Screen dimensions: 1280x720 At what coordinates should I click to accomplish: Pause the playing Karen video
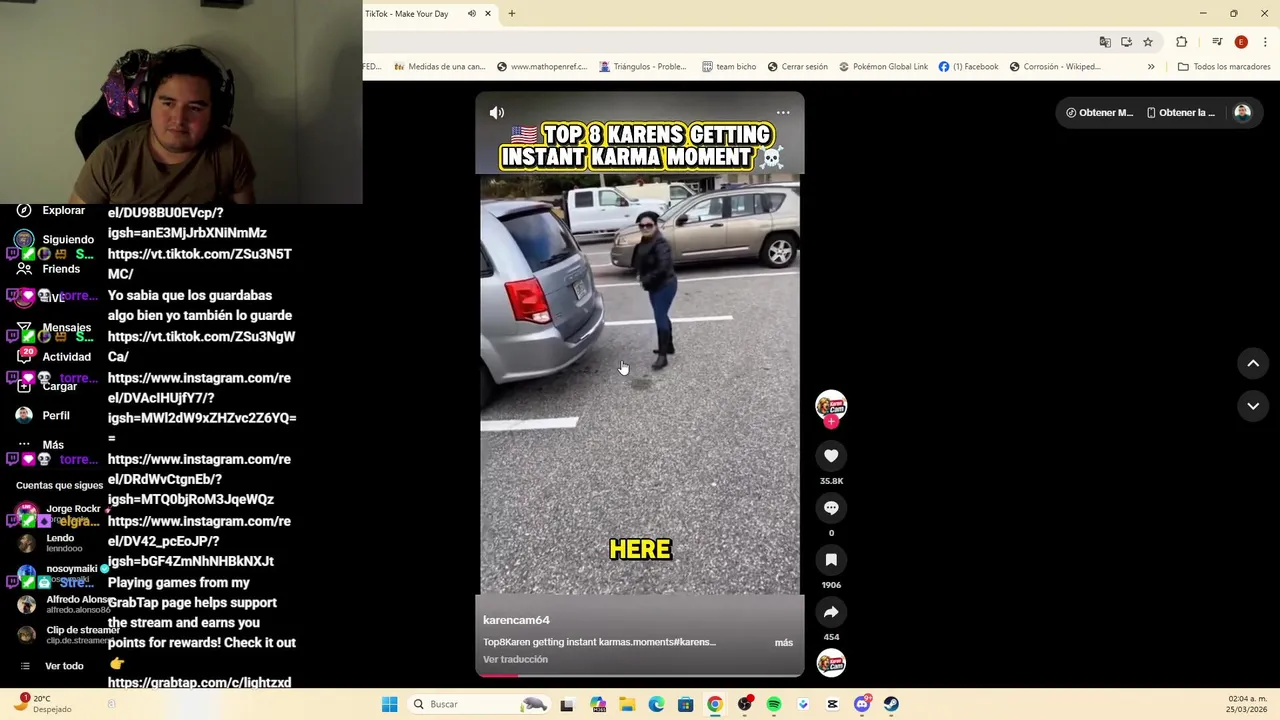tap(640, 385)
